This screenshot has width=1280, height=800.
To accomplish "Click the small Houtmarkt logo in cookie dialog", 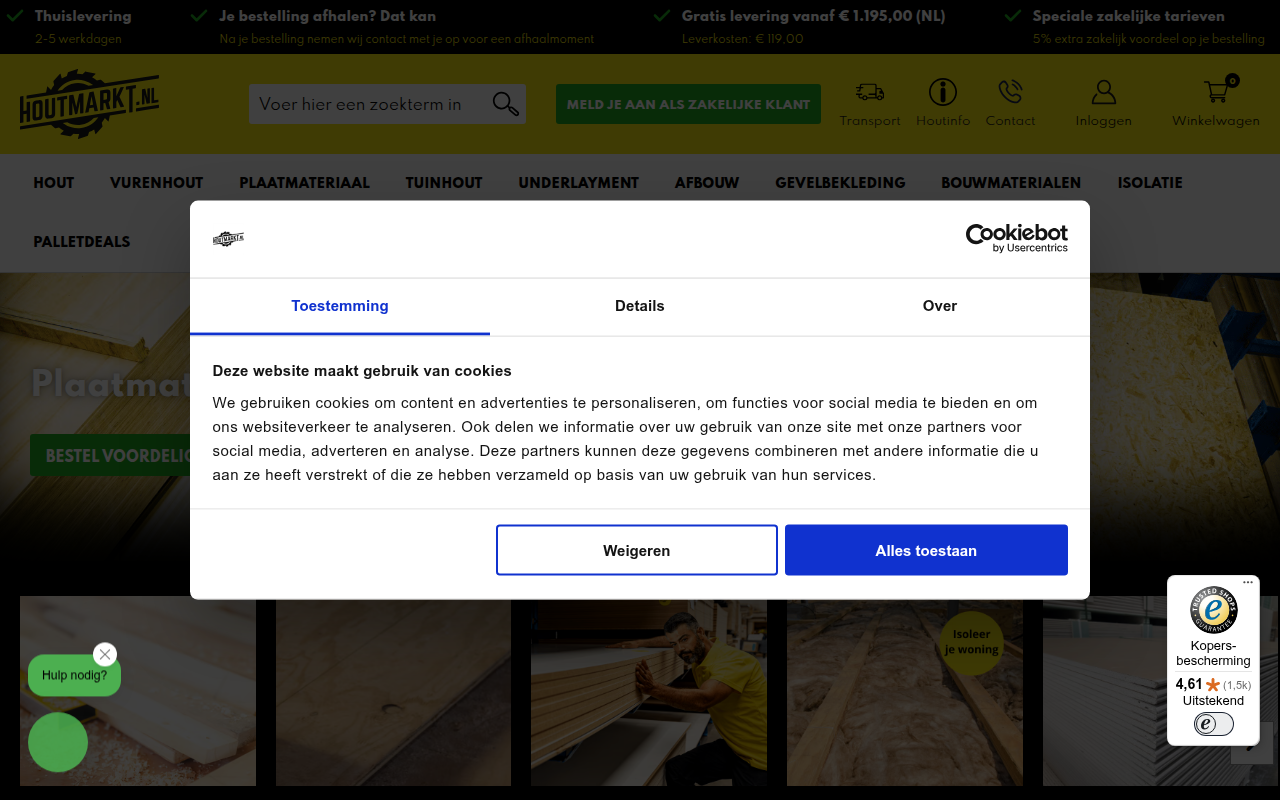I will tap(228, 238).
